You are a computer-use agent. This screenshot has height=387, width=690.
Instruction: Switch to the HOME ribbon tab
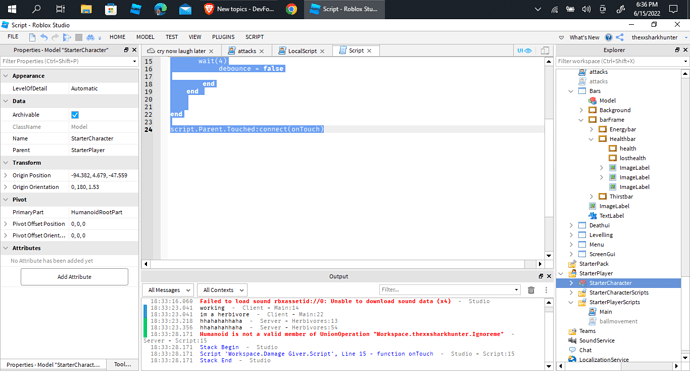pos(117,37)
